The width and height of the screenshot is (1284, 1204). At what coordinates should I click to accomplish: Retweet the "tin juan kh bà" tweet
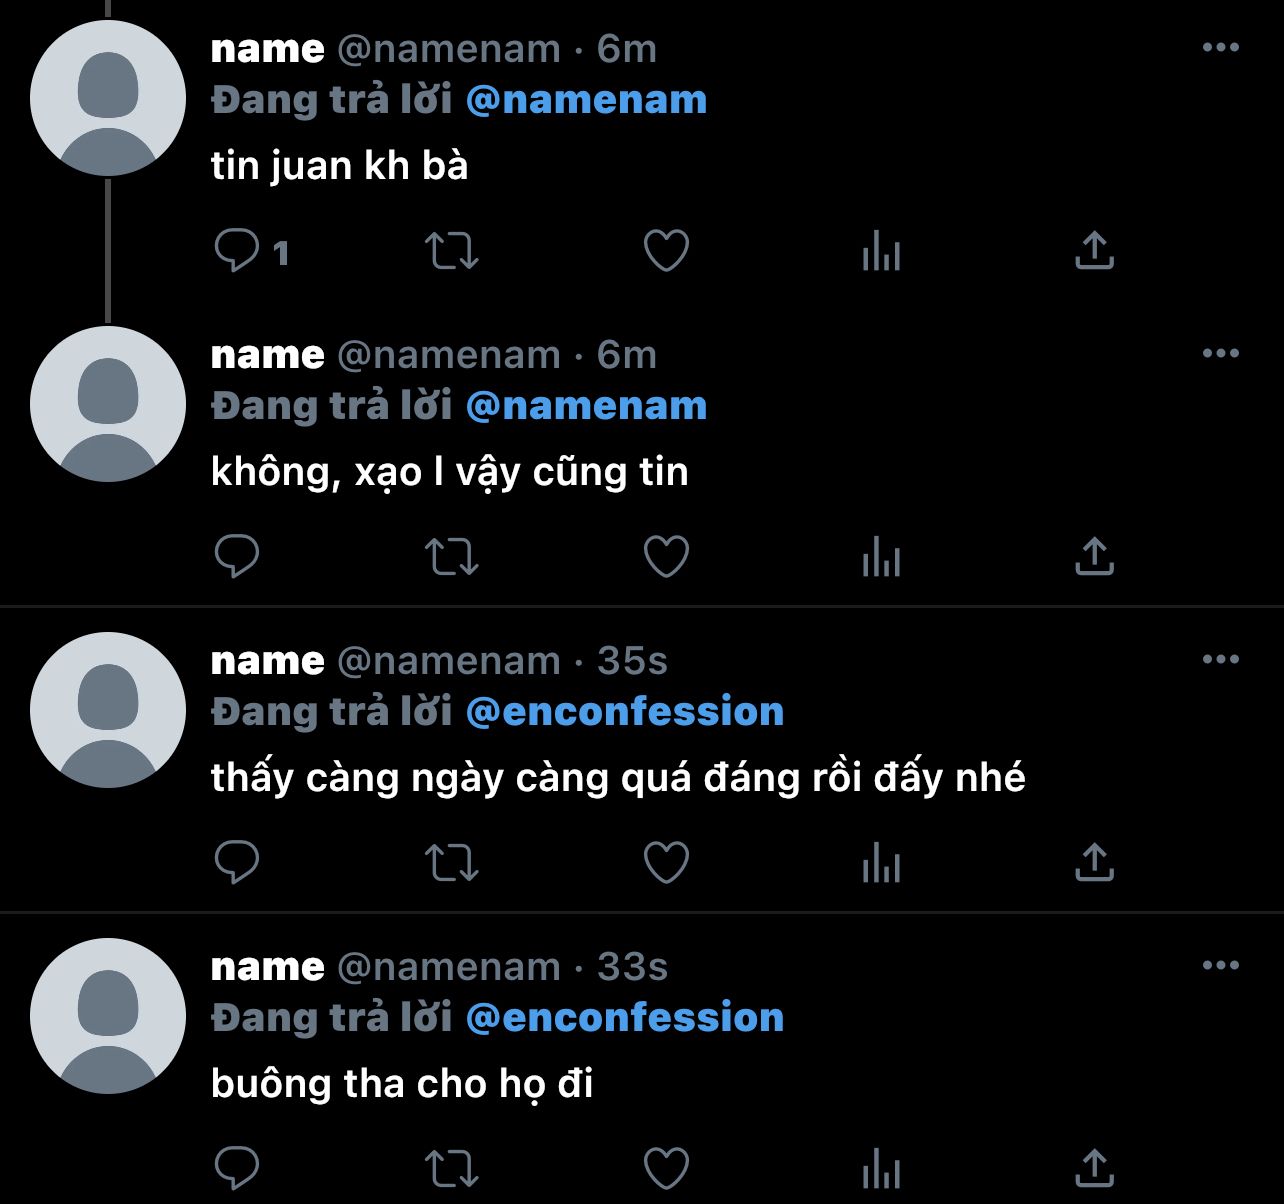coord(452,250)
